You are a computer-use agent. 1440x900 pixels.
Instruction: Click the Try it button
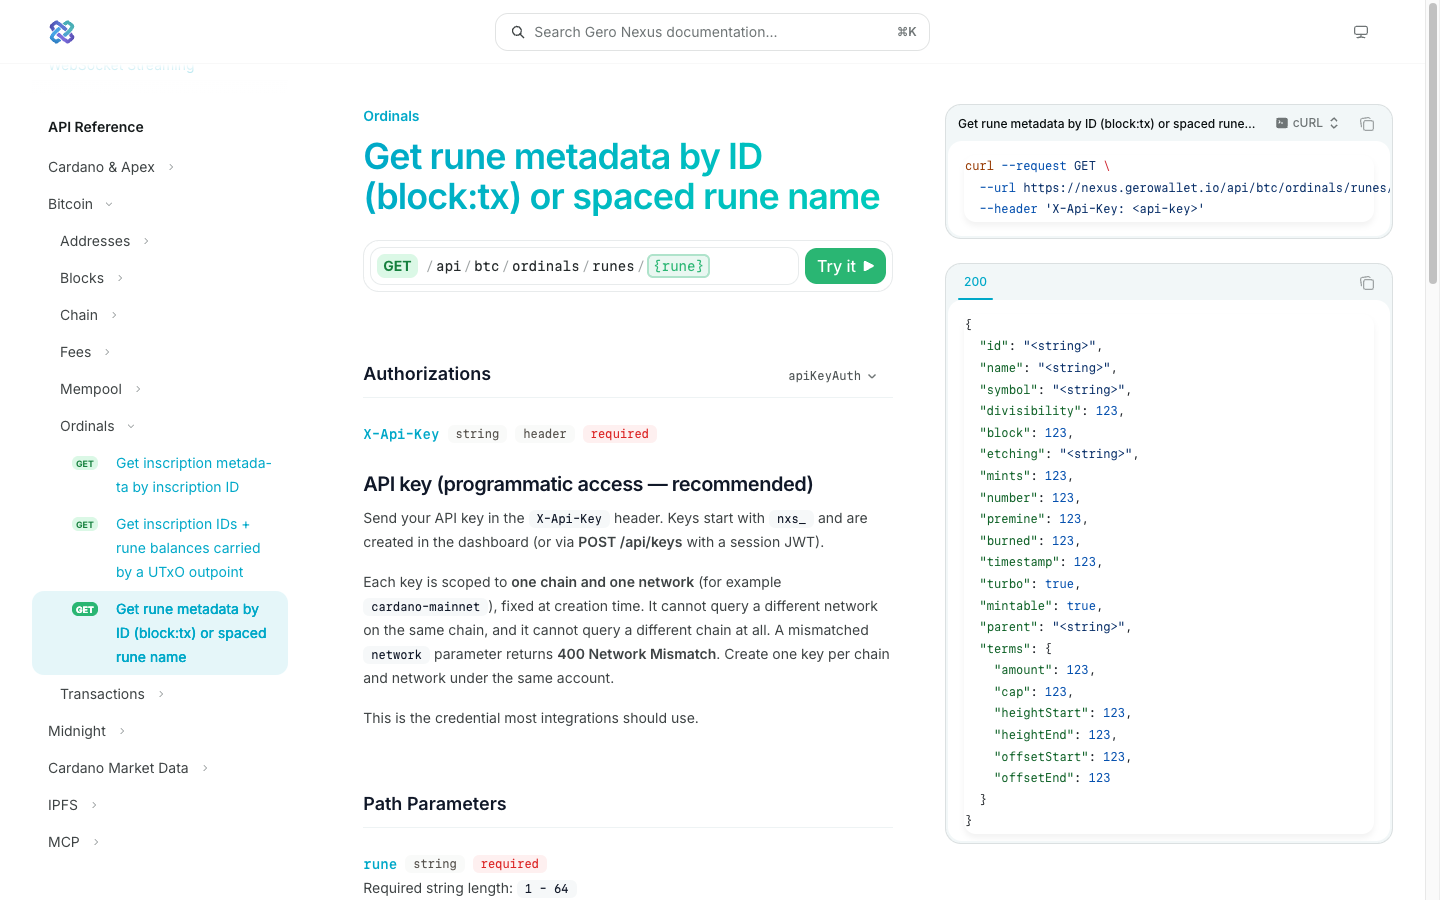coord(845,266)
